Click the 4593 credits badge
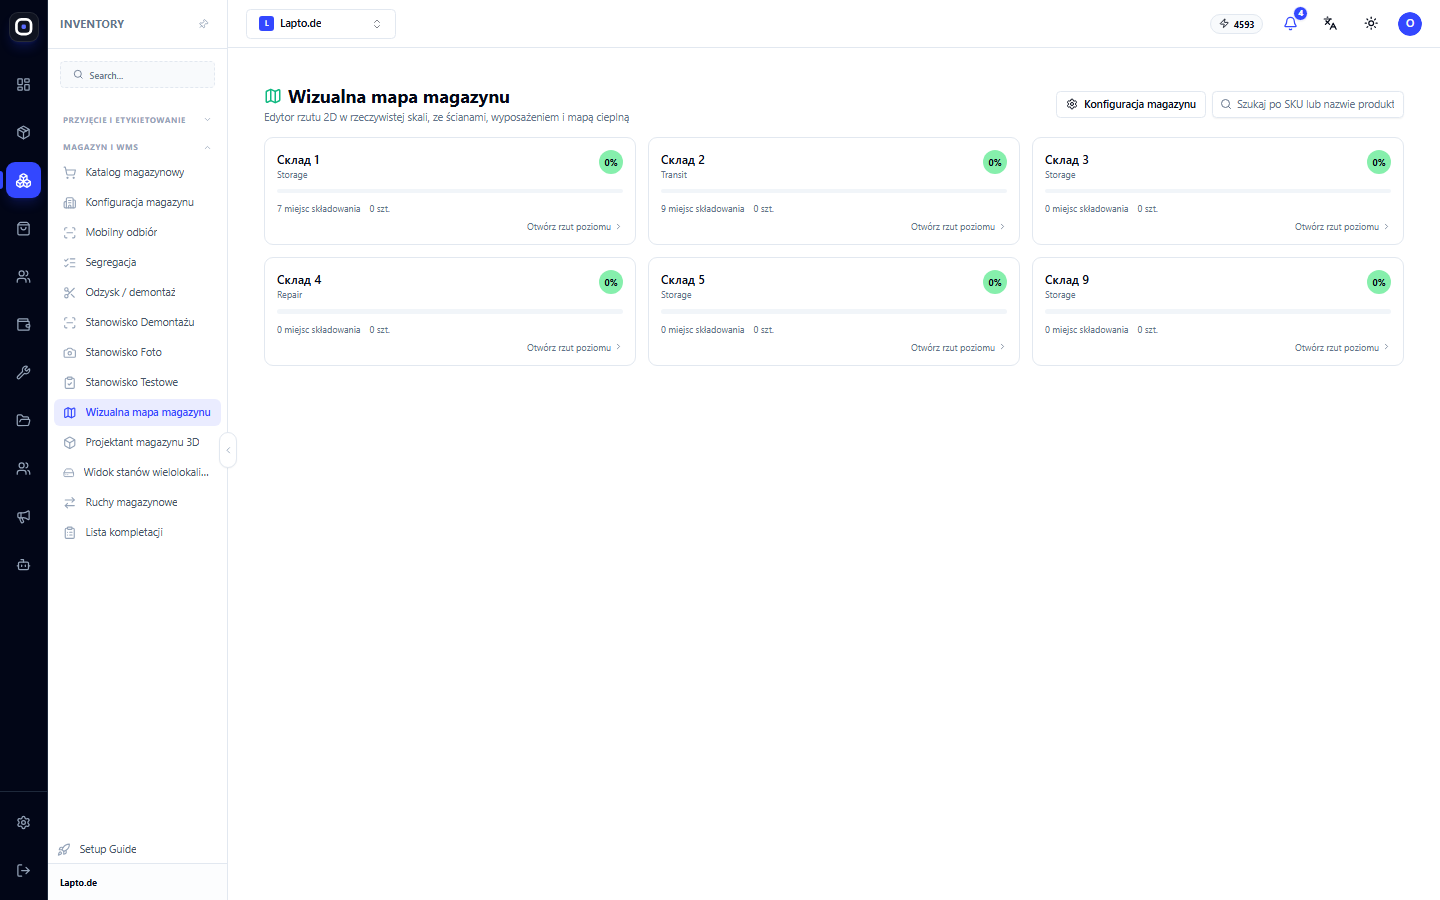The height and width of the screenshot is (900, 1440). point(1236,24)
